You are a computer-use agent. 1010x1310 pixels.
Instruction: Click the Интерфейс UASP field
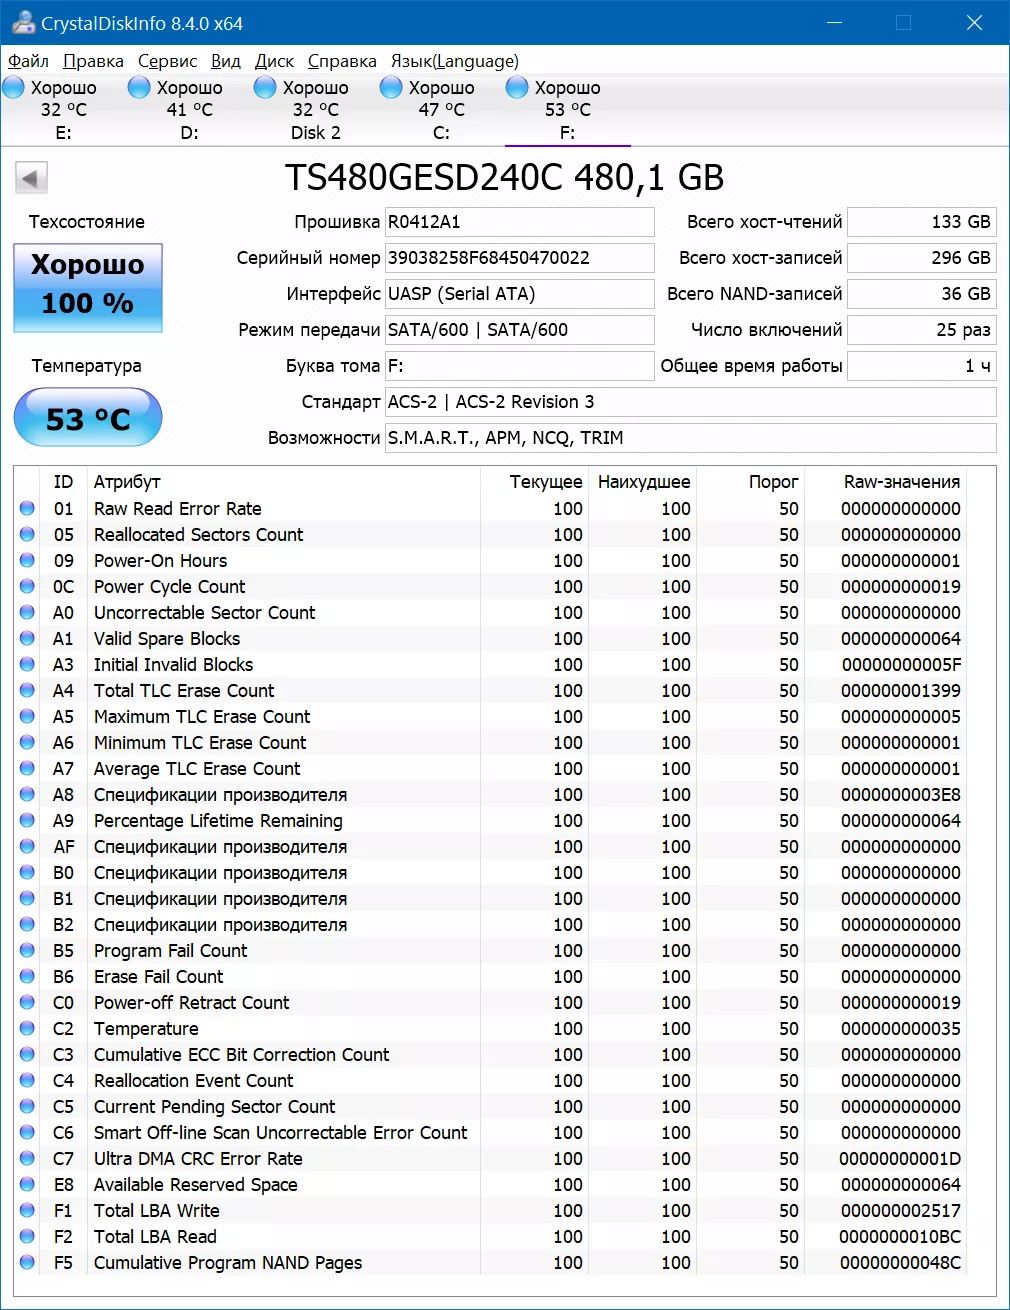[x=519, y=294]
